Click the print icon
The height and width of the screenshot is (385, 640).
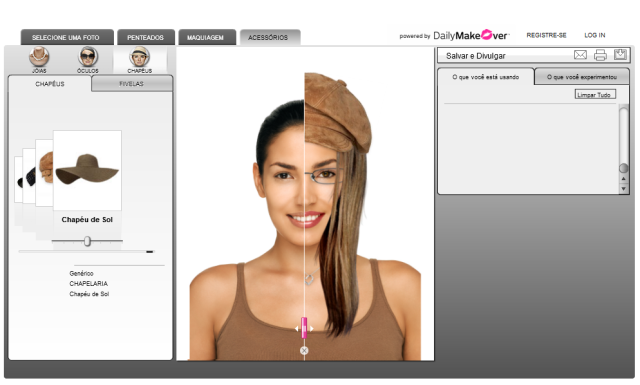point(600,55)
